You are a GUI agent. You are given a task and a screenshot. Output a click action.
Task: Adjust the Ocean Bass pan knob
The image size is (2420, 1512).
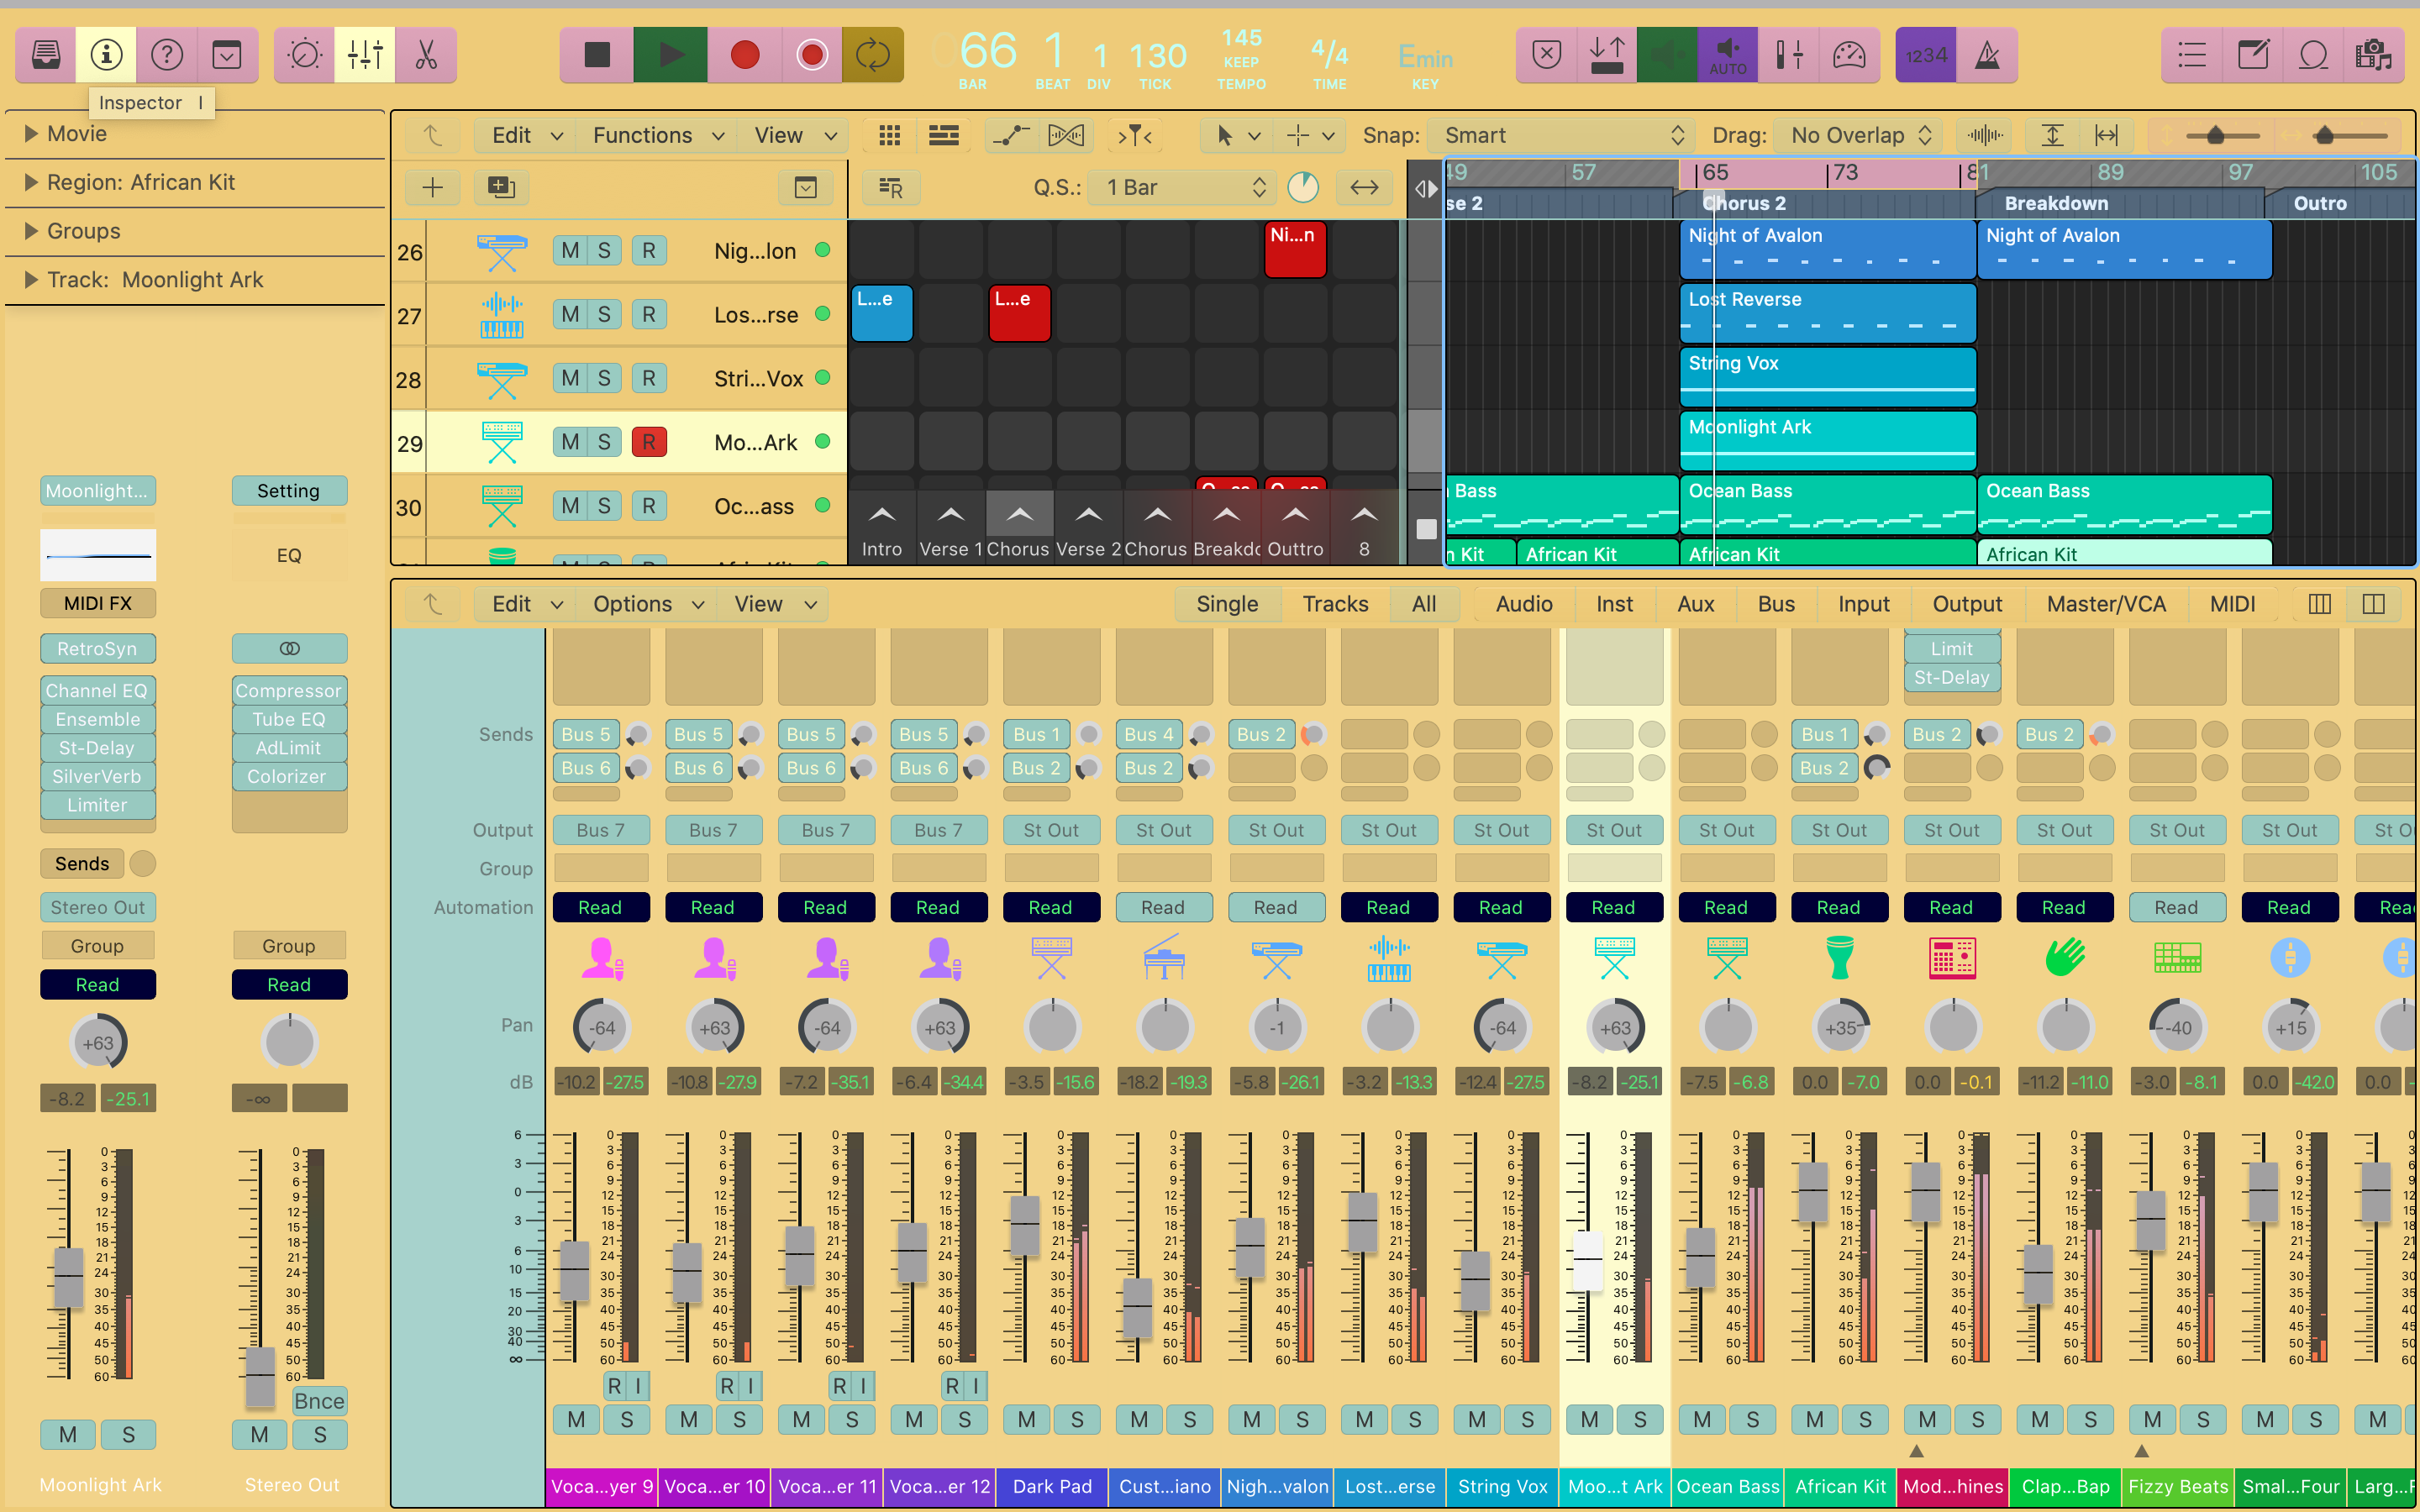(x=1727, y=1027)
